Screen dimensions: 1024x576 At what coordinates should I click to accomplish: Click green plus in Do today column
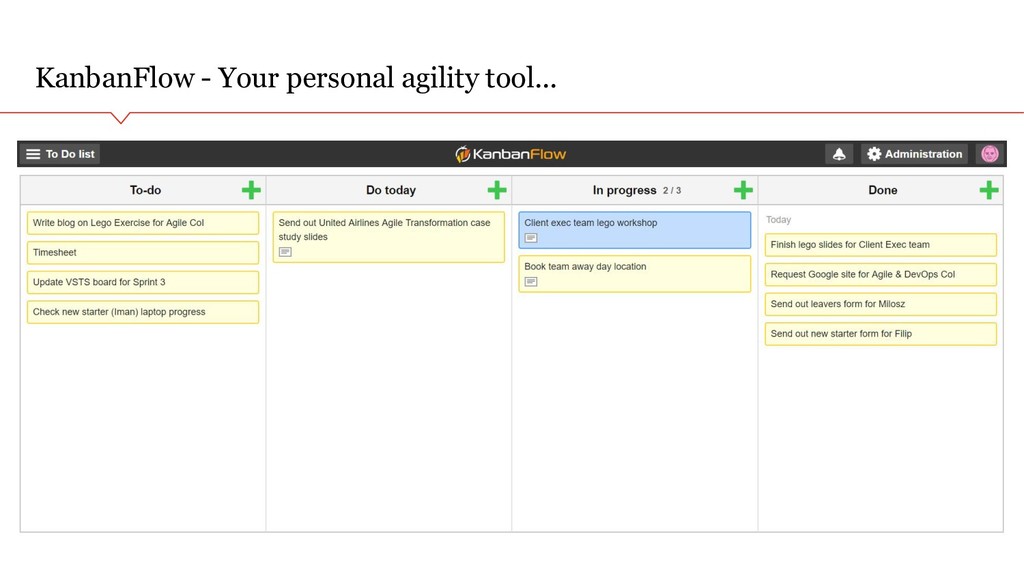coord(497,190)
